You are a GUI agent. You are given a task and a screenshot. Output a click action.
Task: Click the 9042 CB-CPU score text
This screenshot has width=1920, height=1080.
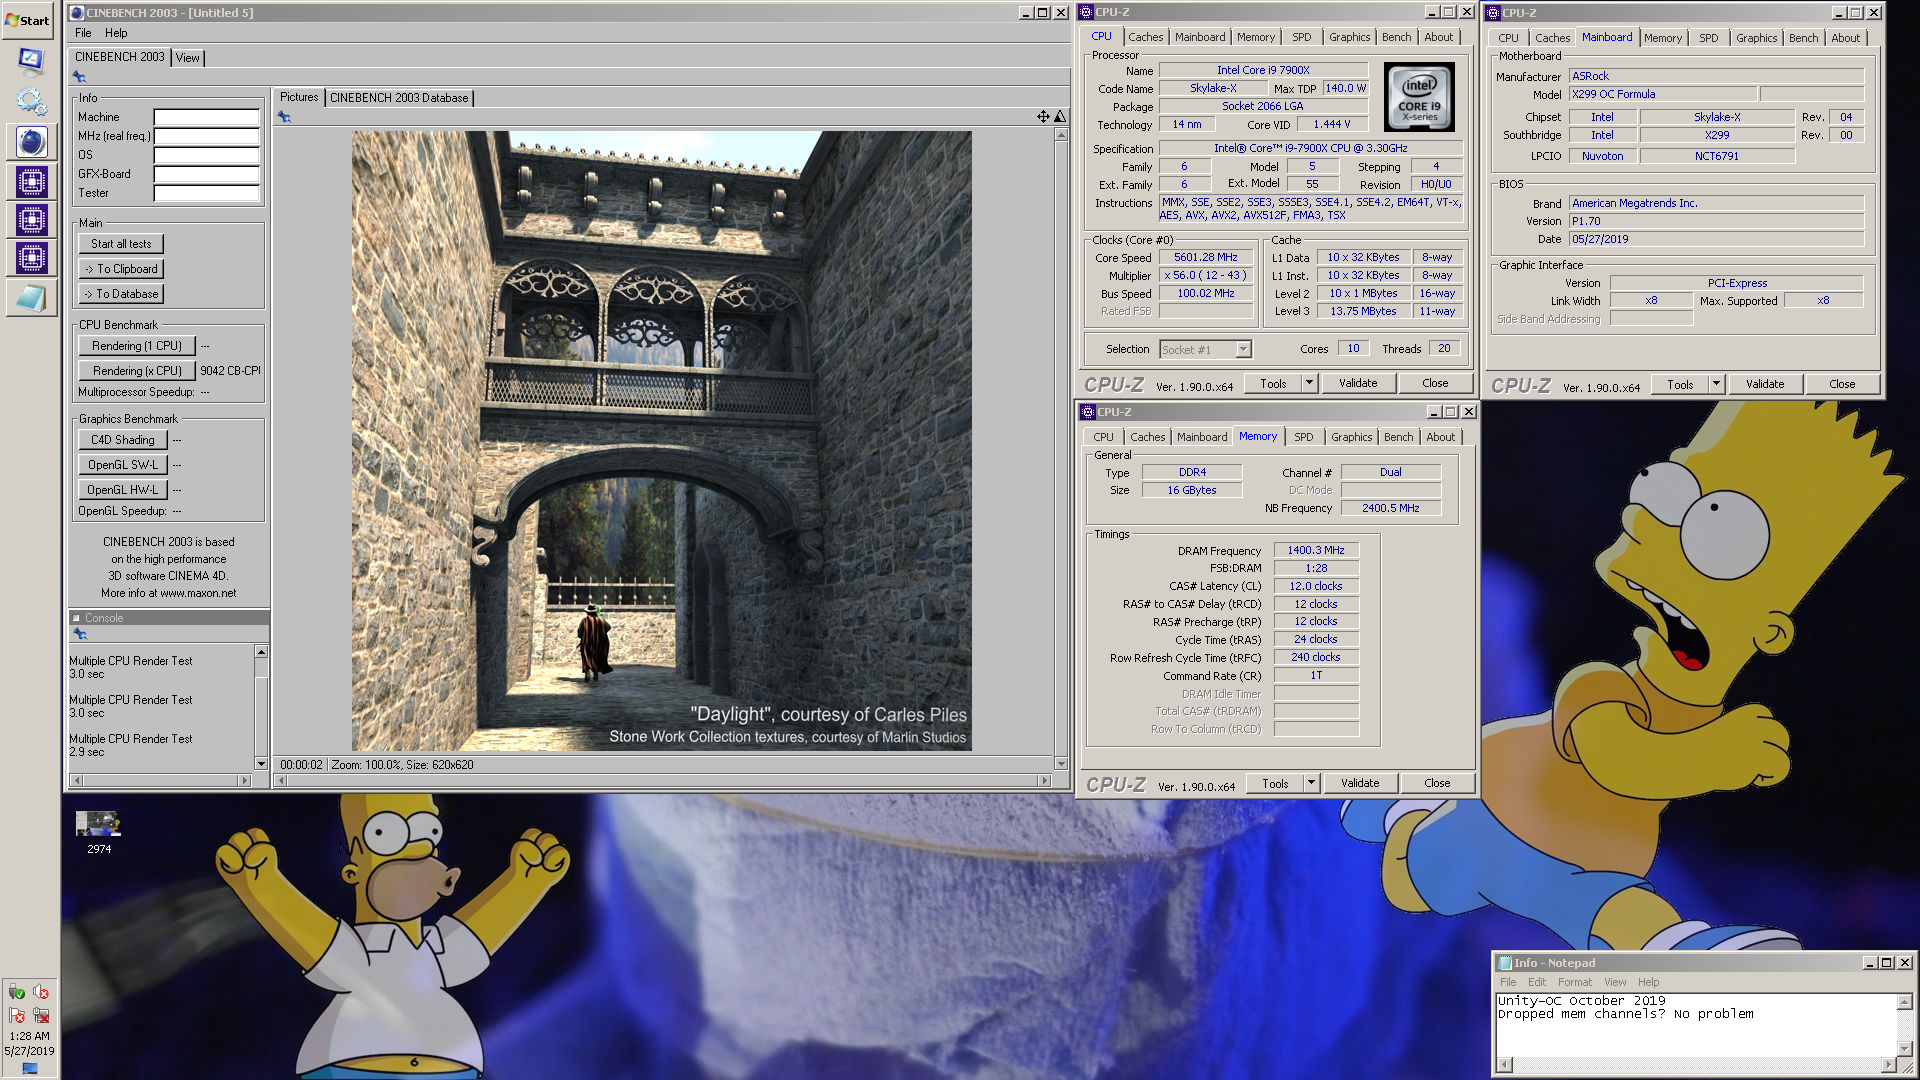pyautogui.click(x=230, y=371)
